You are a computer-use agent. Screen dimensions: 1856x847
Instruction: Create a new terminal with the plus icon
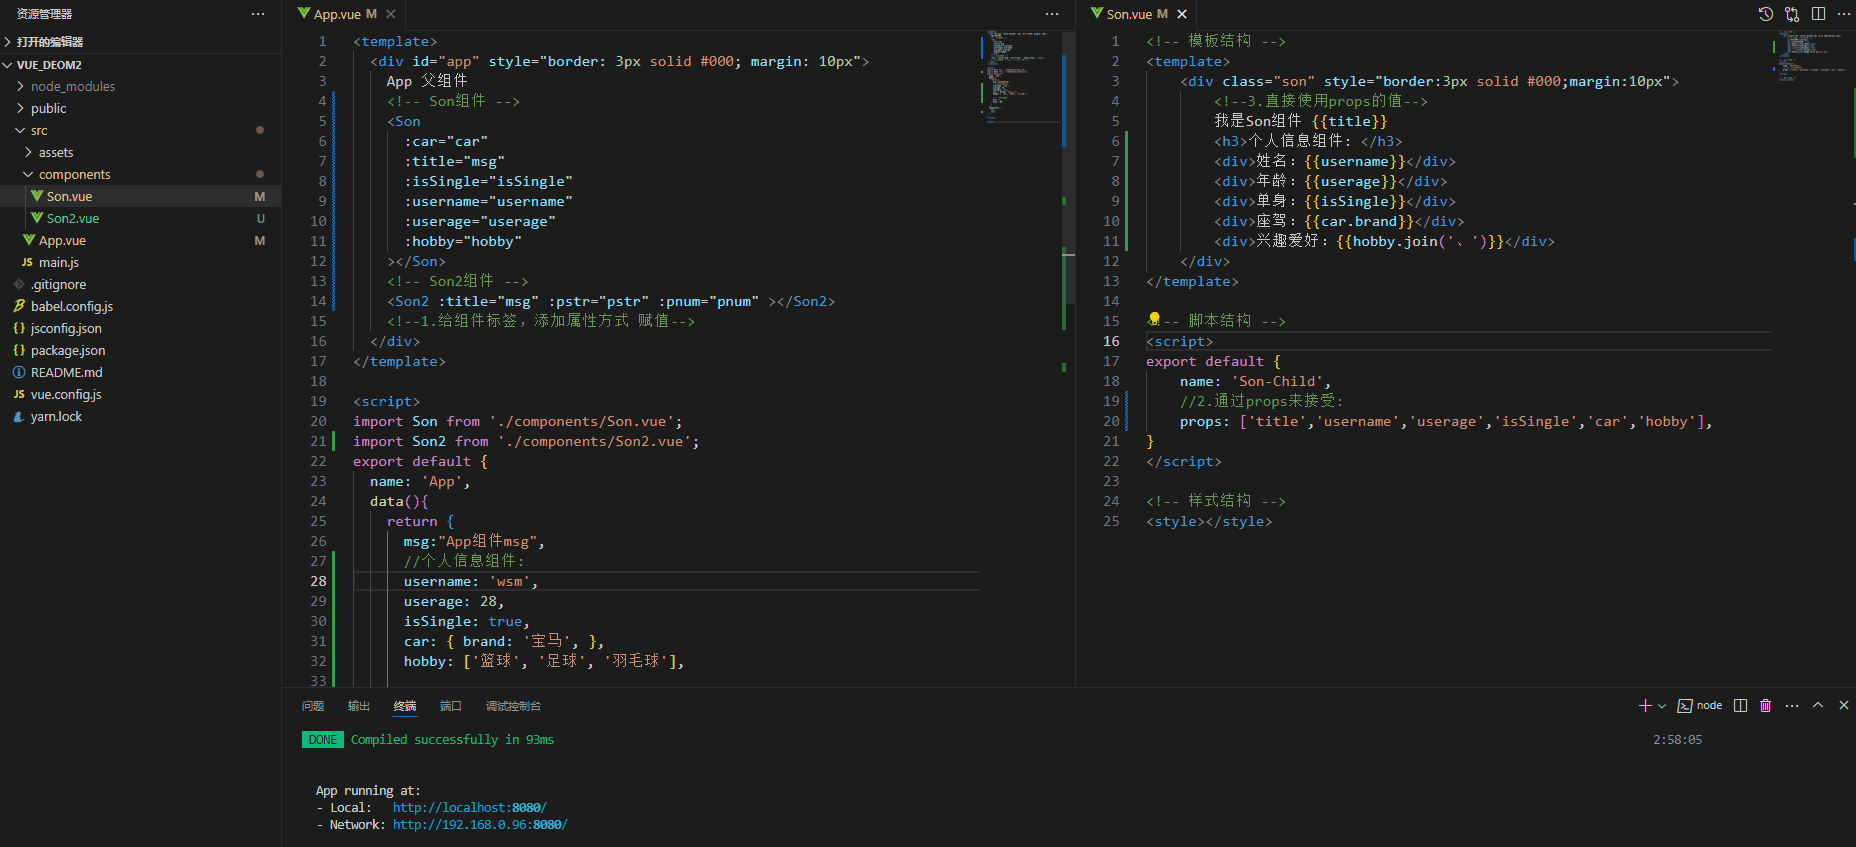point(1645,706)
